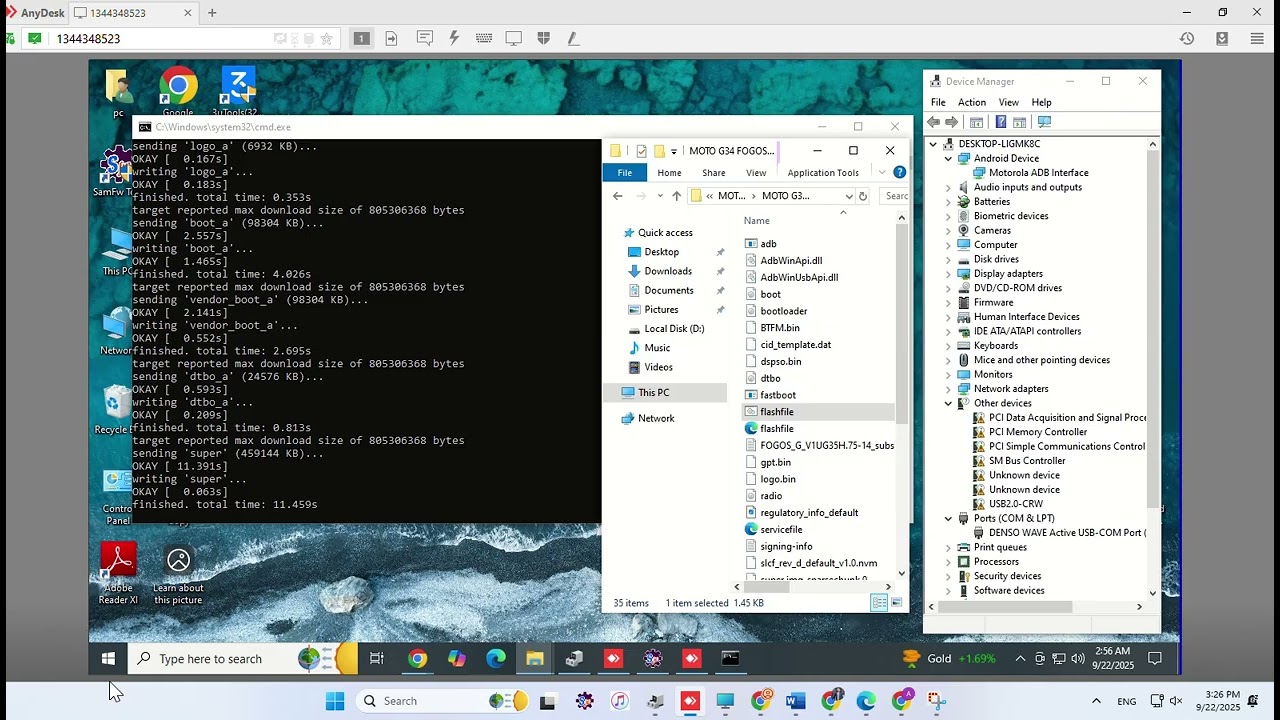Open remote Windows Start button

[108, 658]
